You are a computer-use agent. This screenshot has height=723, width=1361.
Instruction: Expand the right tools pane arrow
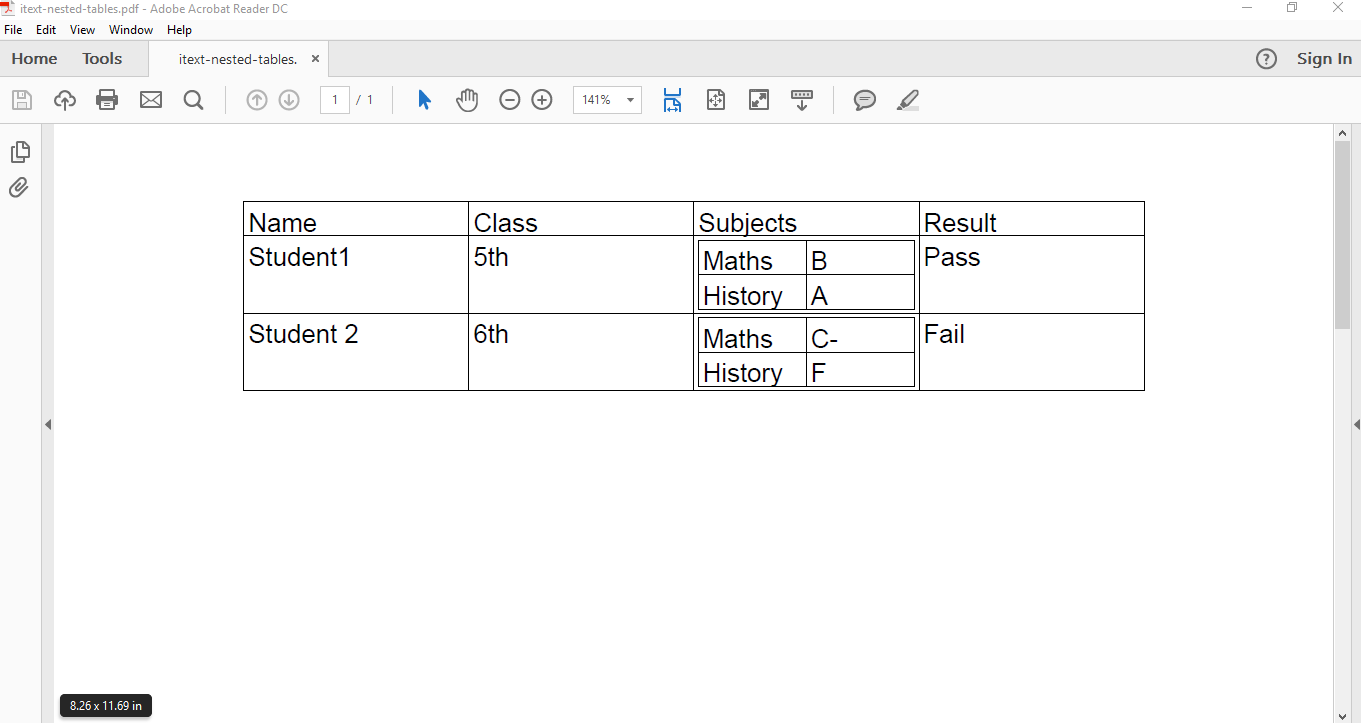(x=1356, y=425)
